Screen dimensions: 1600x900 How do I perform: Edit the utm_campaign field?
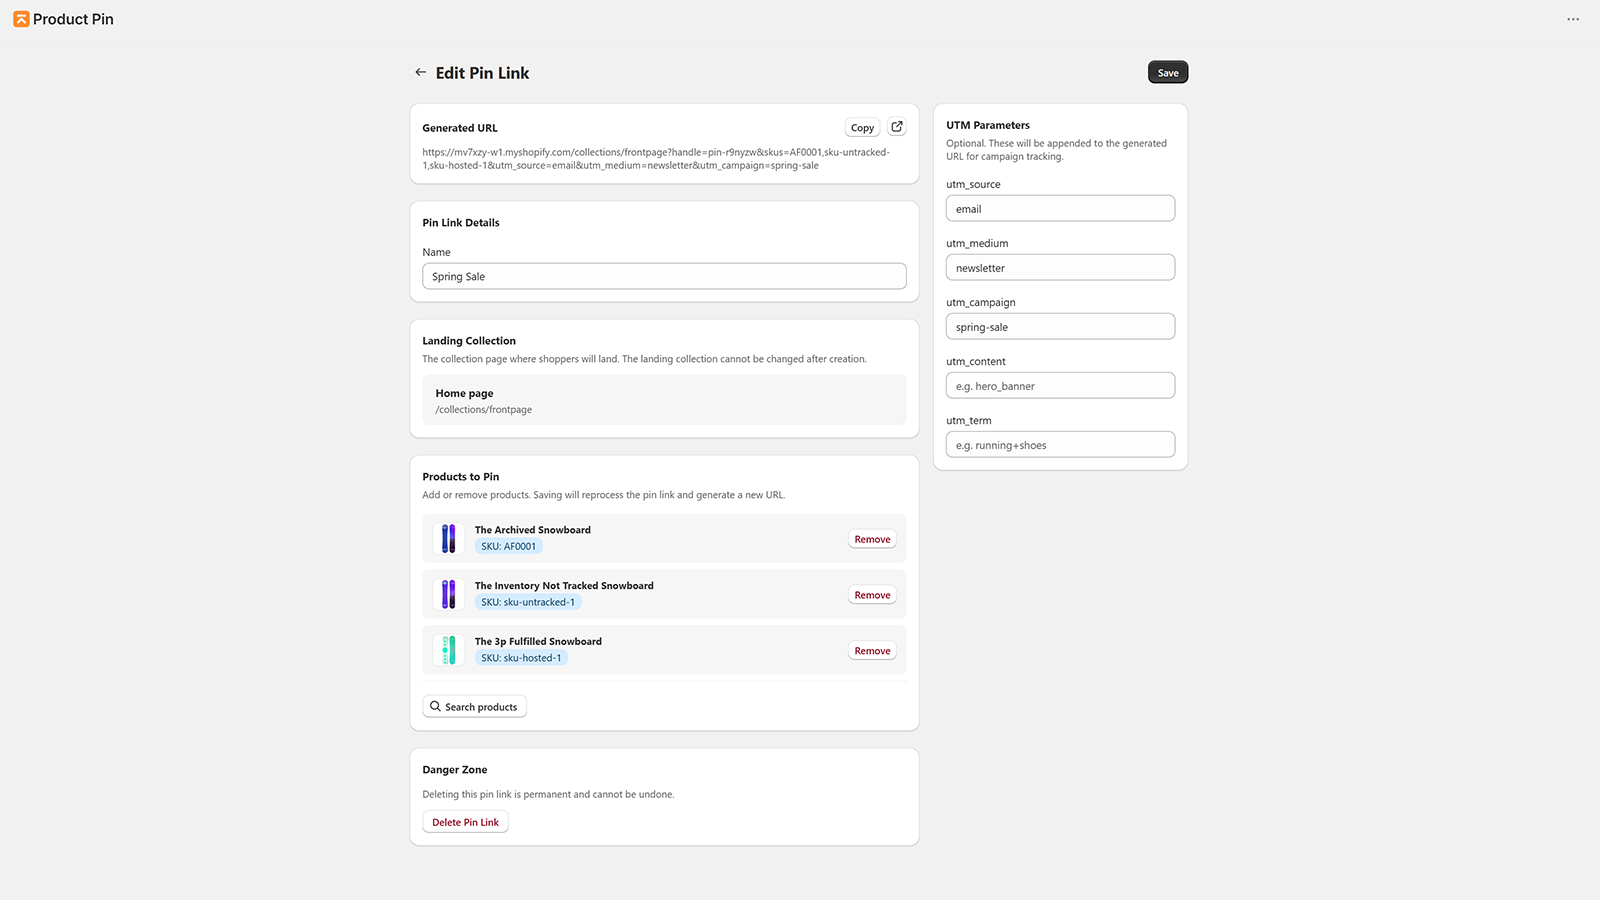click(x=1060, y=326)
